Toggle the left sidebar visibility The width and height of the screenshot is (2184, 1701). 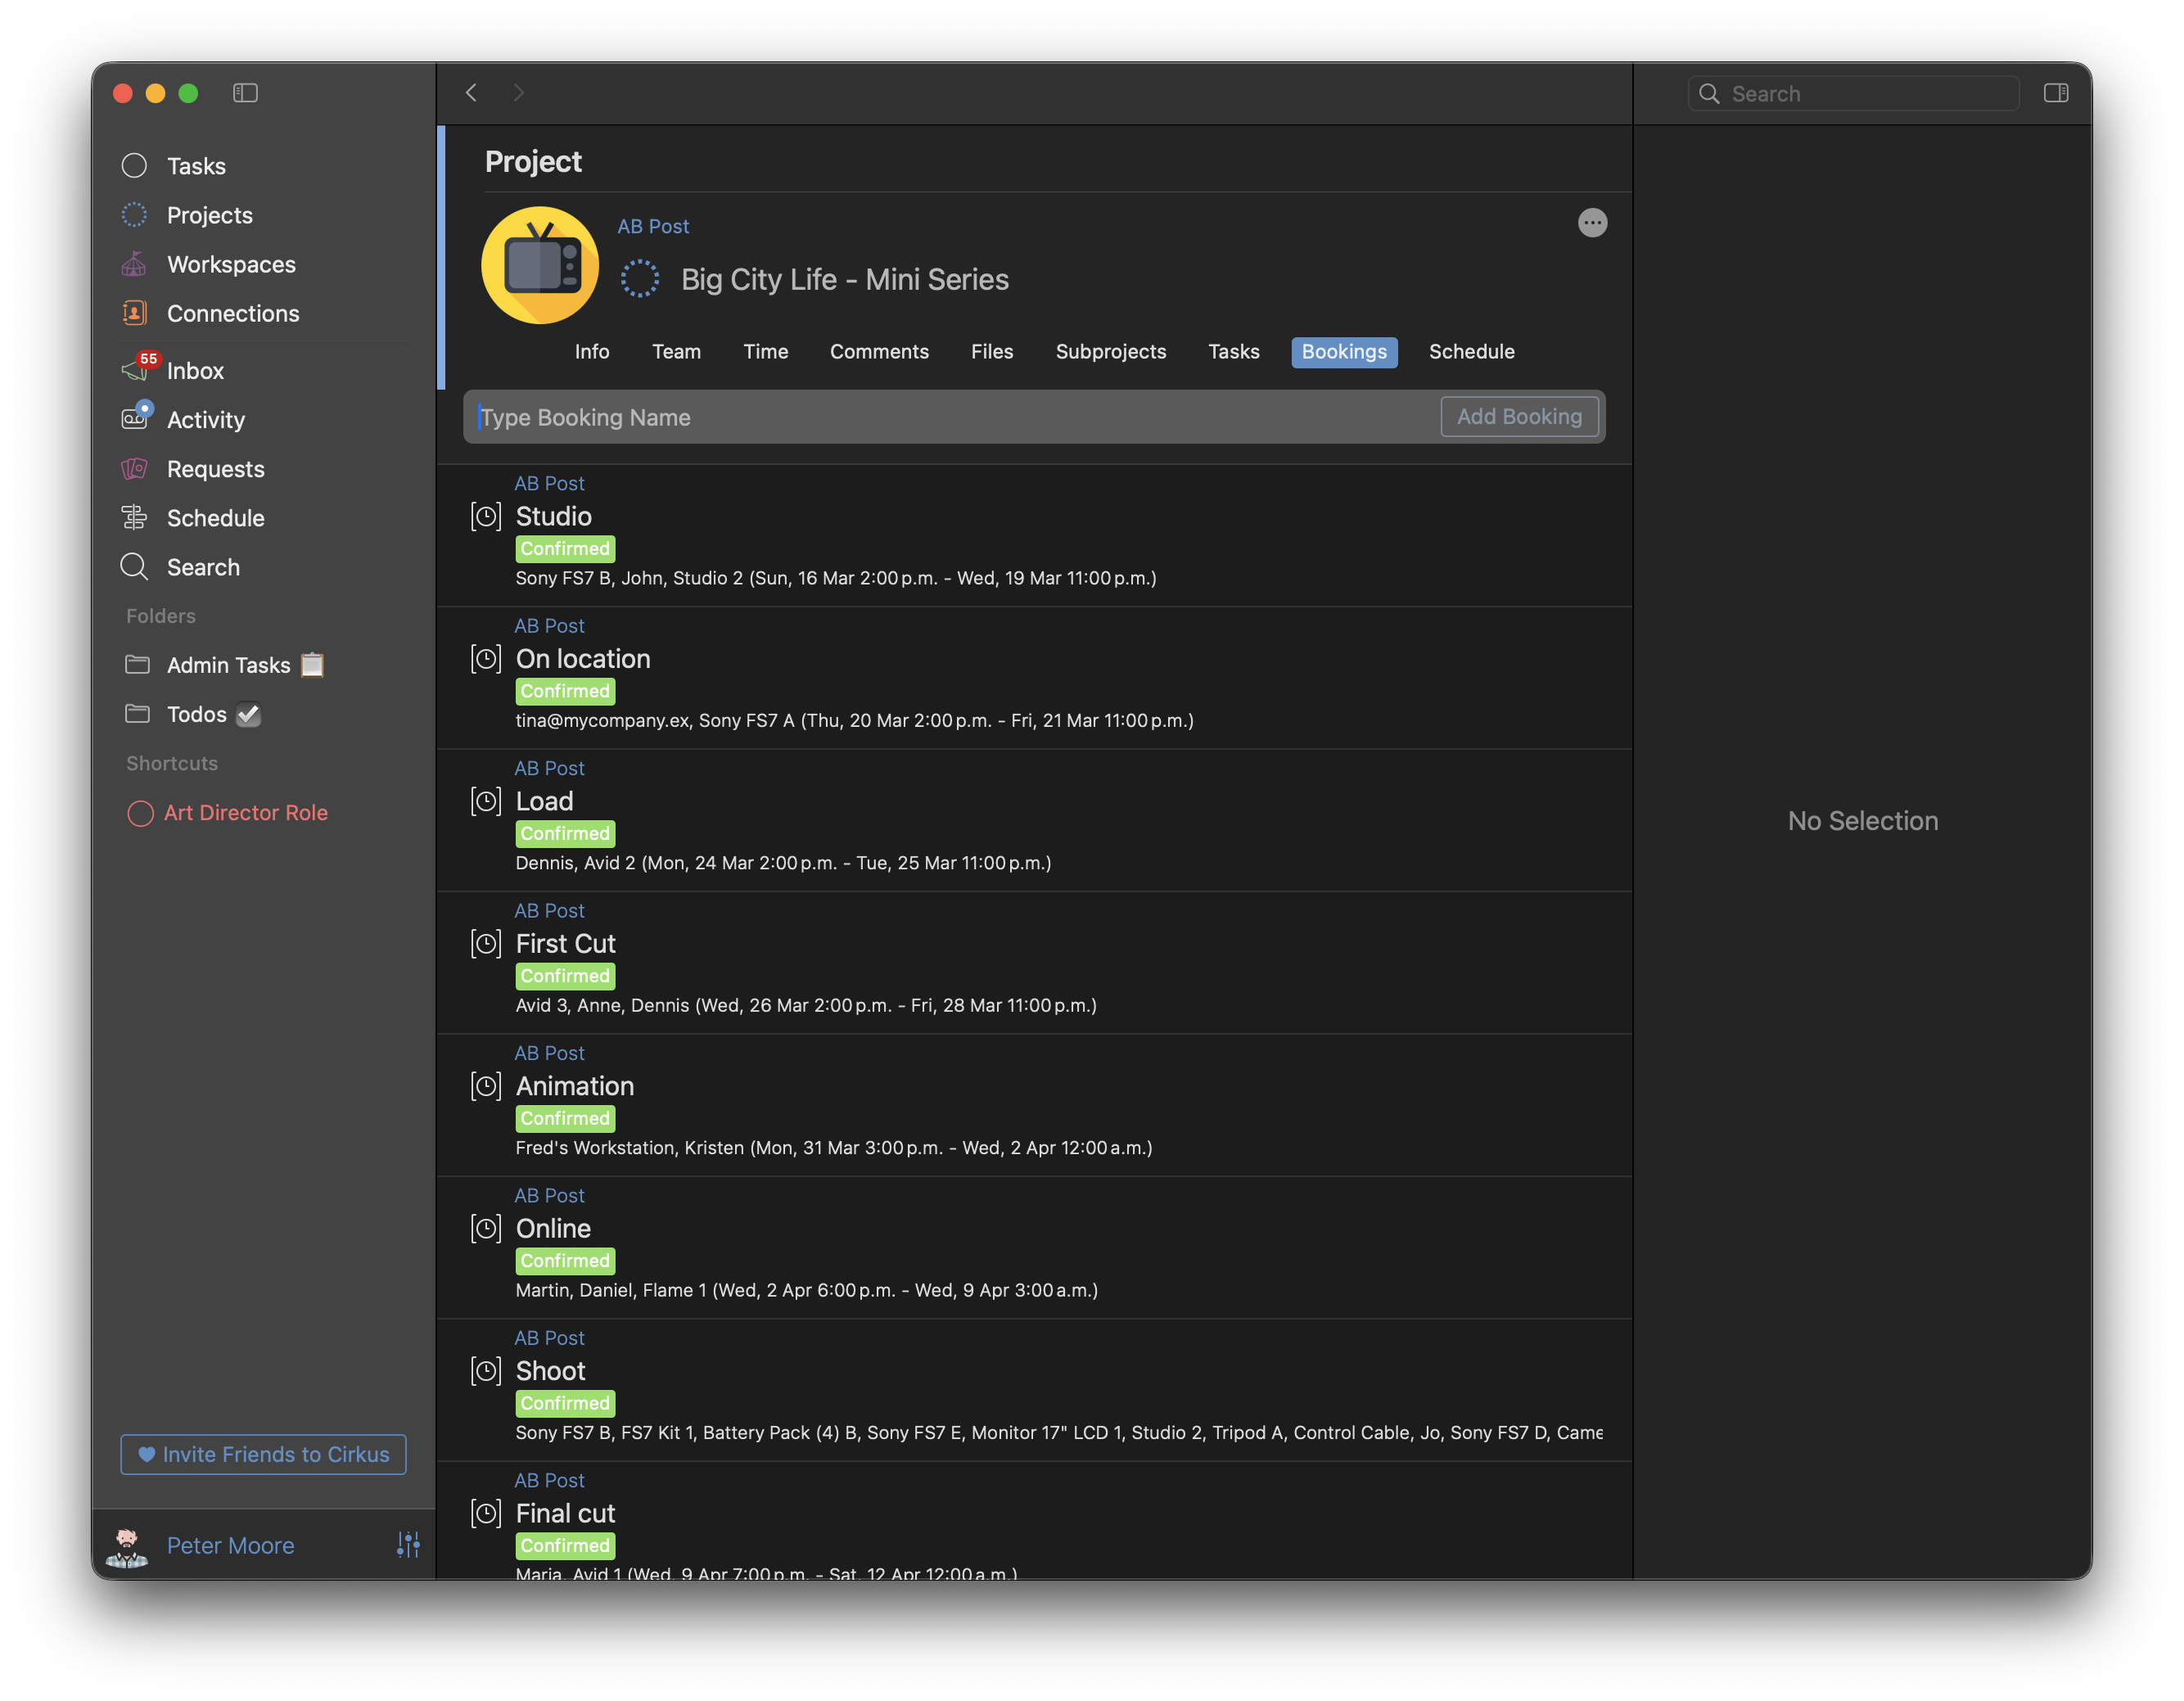pyautogui.click(x=245, y=93)
